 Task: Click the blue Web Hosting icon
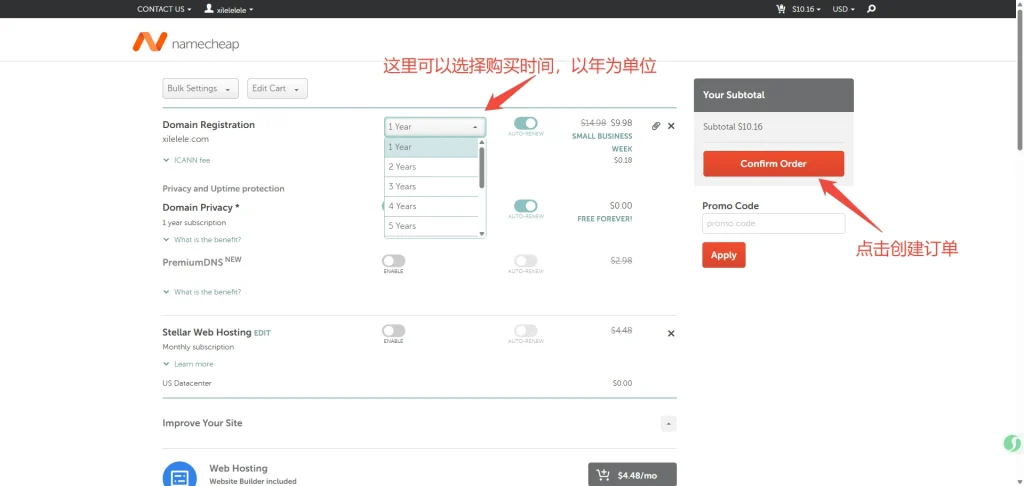180,475
